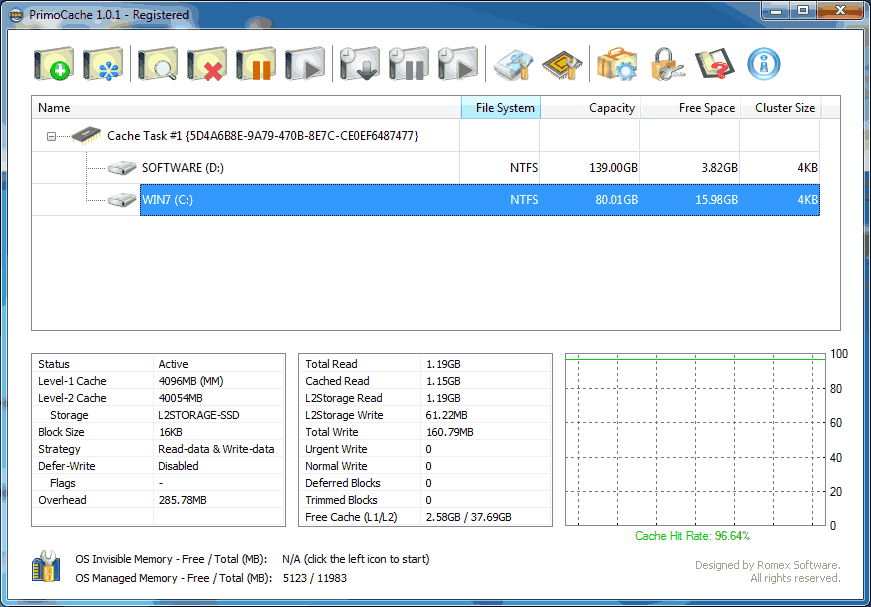Sort by the Cluster Size column header
The width and height of the screenshot is (871, 607).
pos(781,108)
